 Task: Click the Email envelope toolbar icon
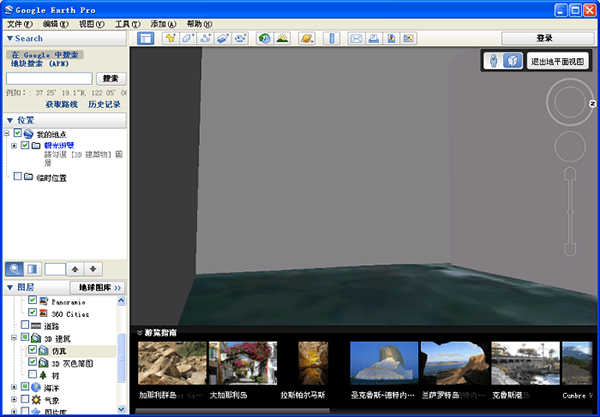point(355,38)
